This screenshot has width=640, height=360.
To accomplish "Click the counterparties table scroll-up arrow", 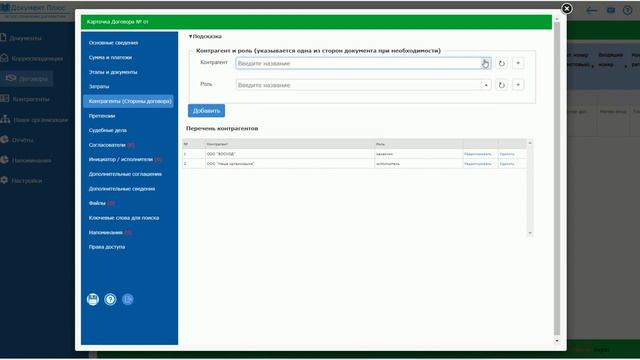I will (x=530, y=143).
